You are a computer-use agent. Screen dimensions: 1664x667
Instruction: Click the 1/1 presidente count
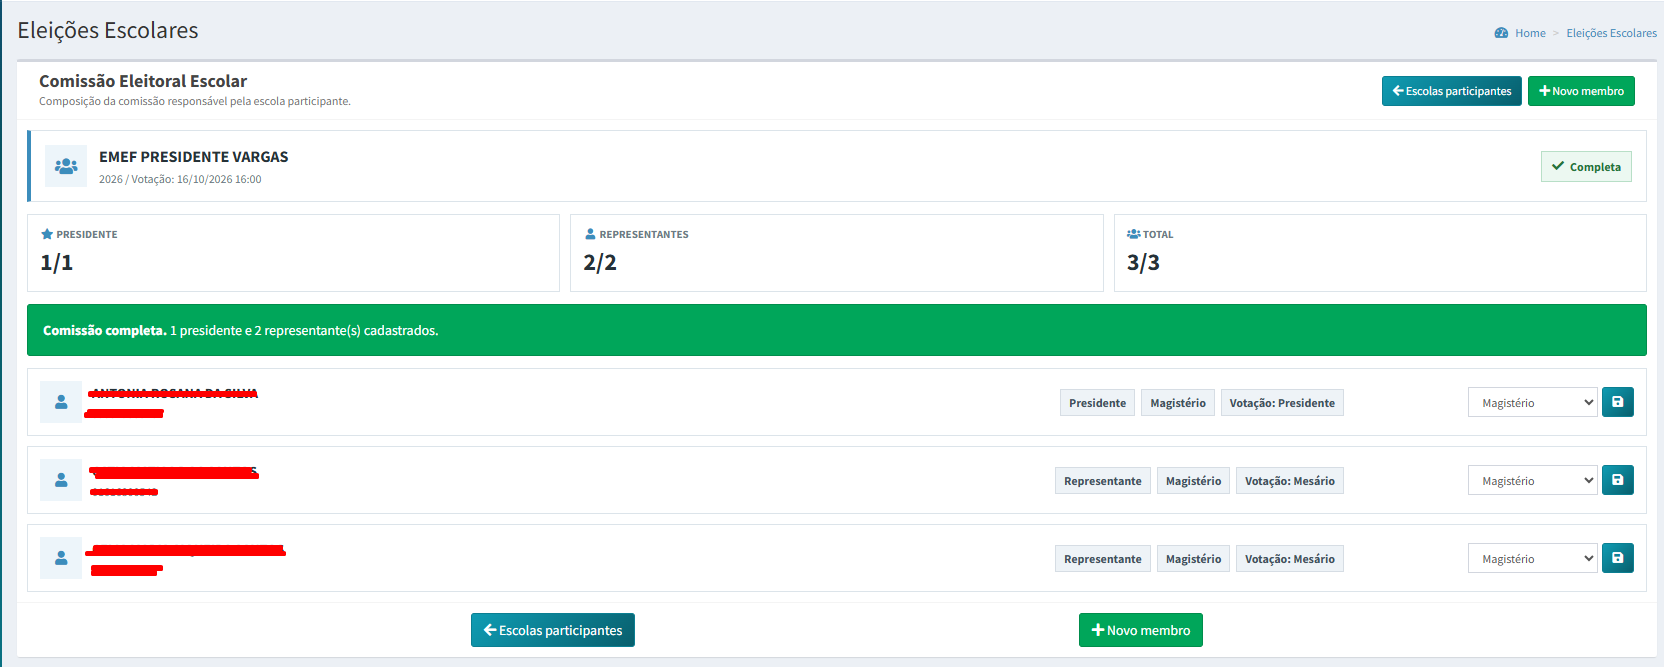pyautogui.click(x=57, y=263)
